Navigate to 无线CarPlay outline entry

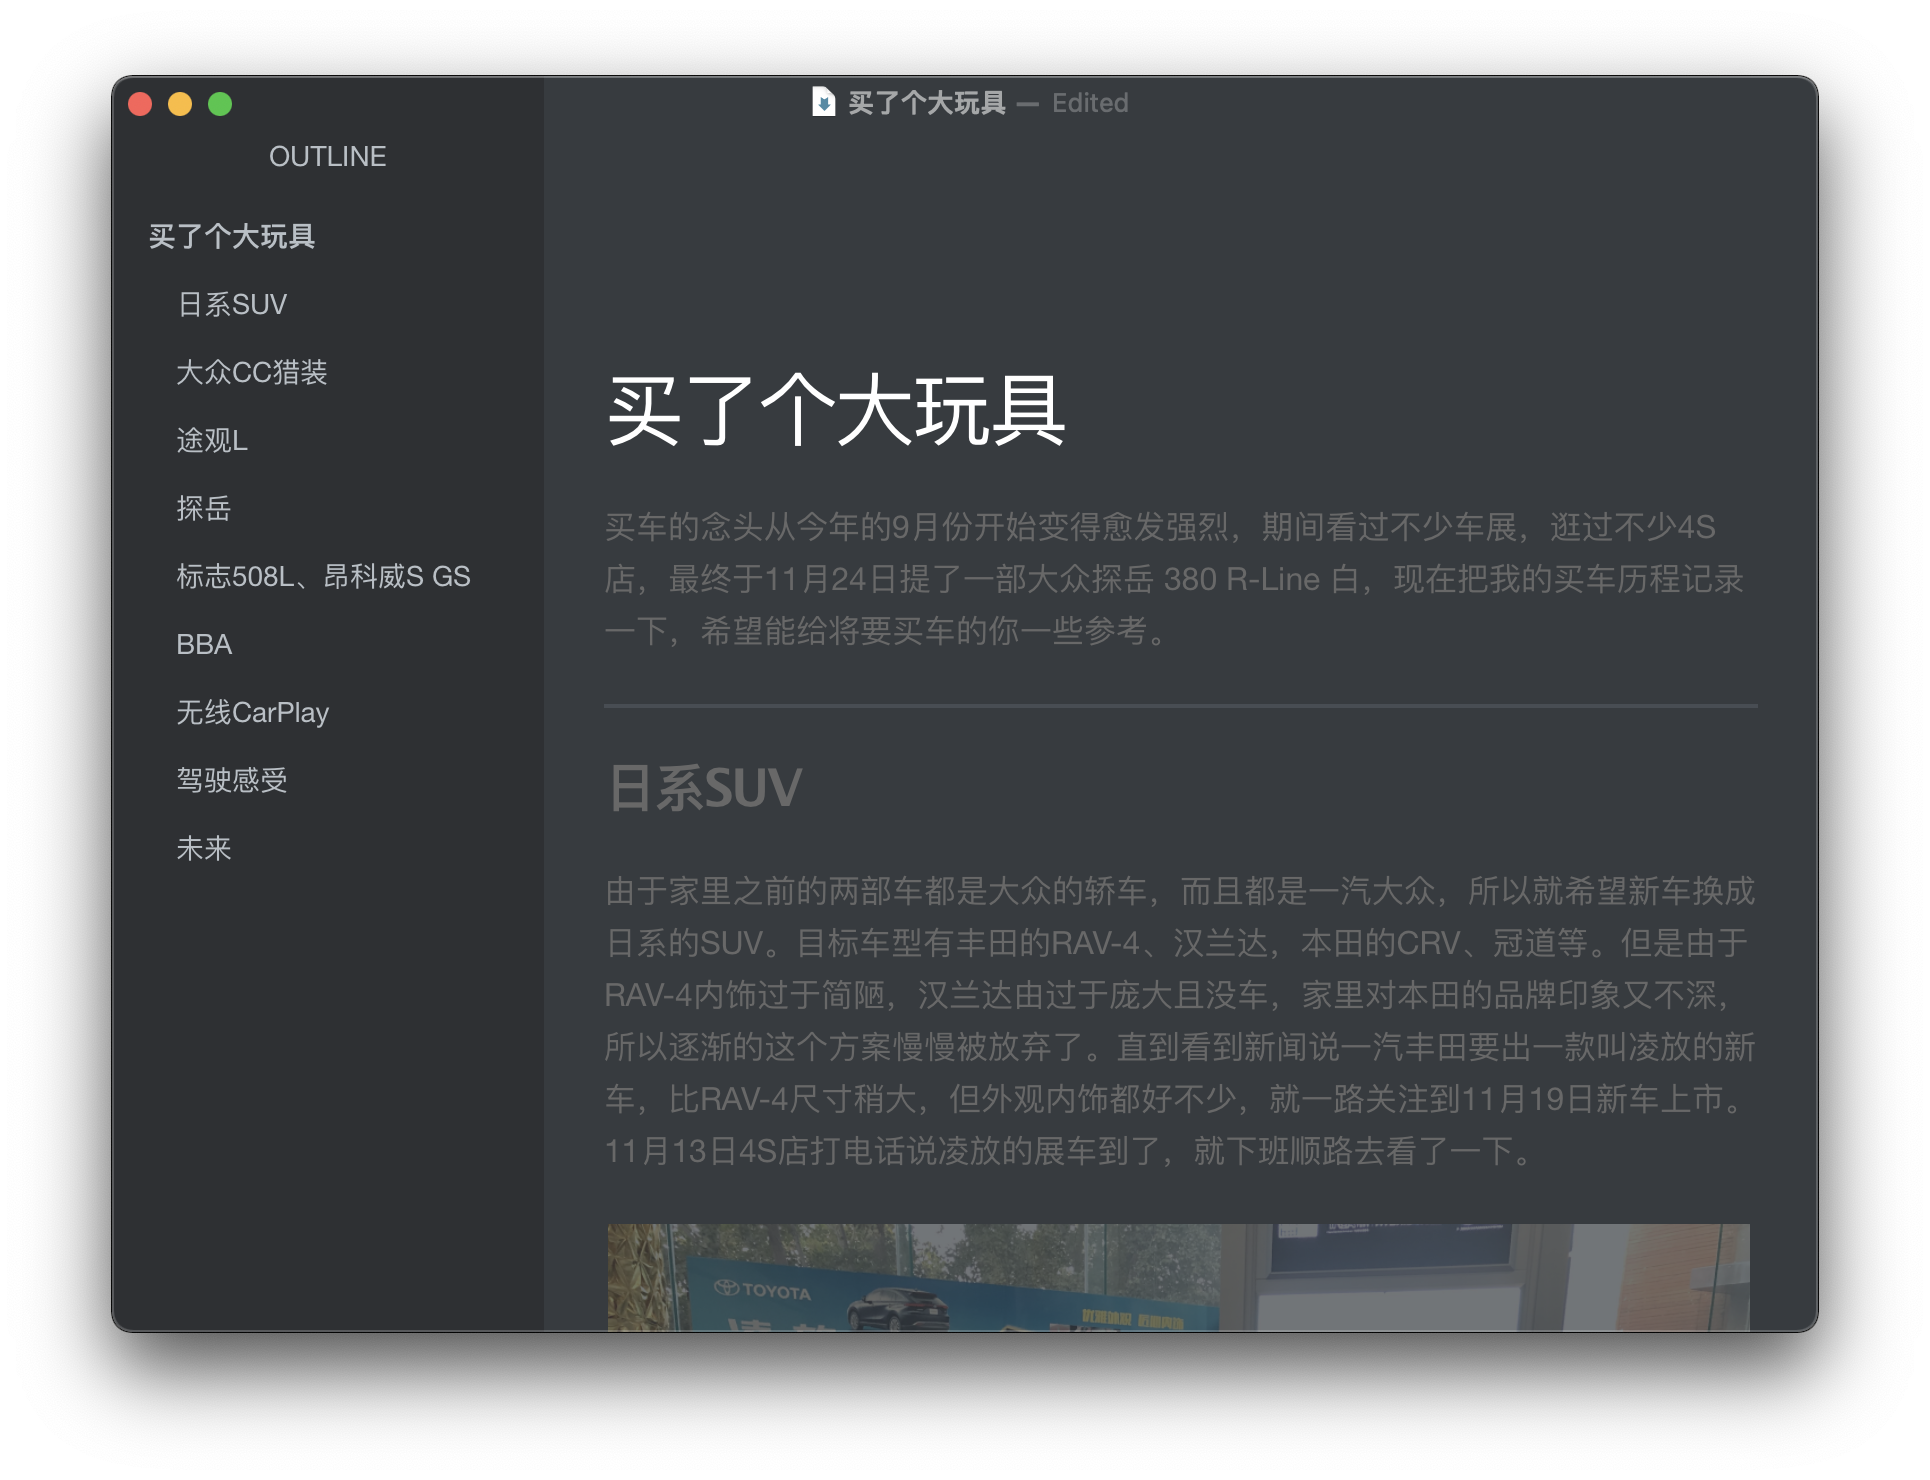[252, 713]
